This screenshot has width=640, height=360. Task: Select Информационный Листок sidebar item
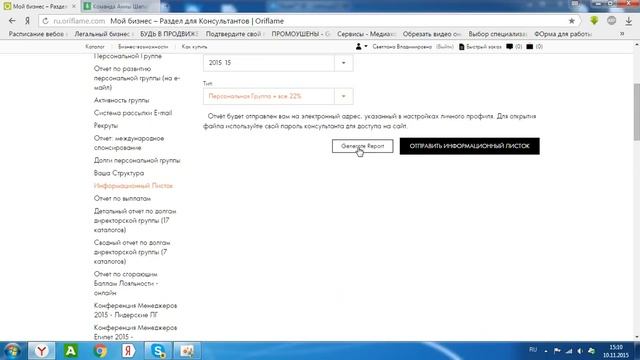133,186
